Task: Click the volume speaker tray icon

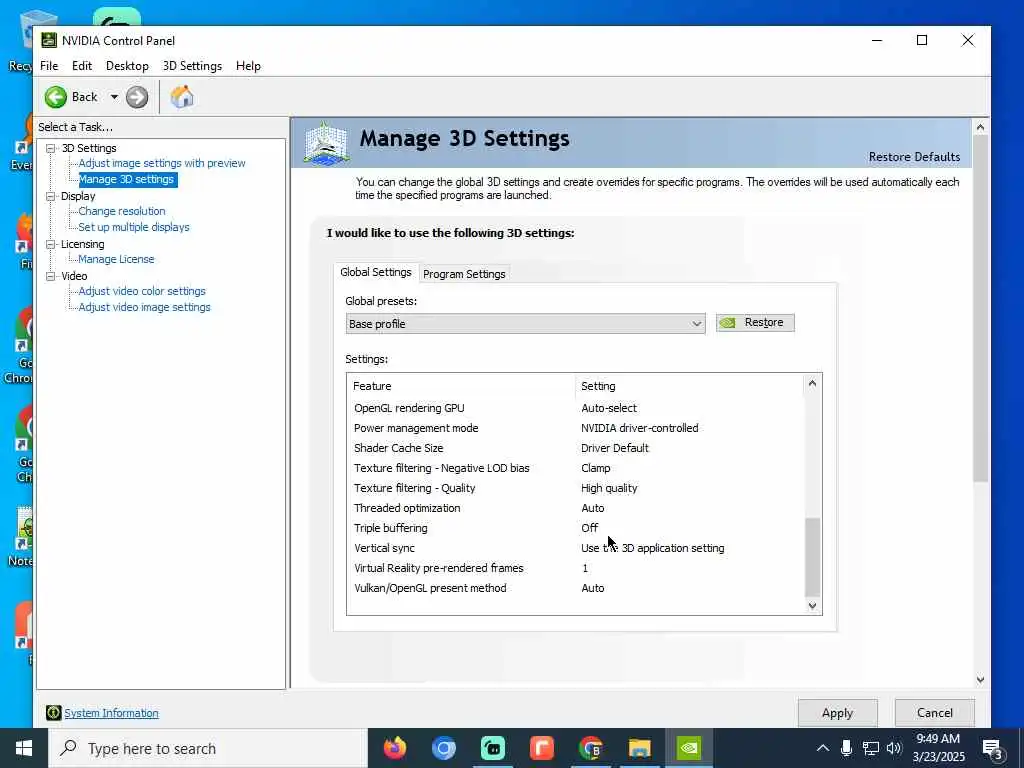Action: [x=894, y=748]
